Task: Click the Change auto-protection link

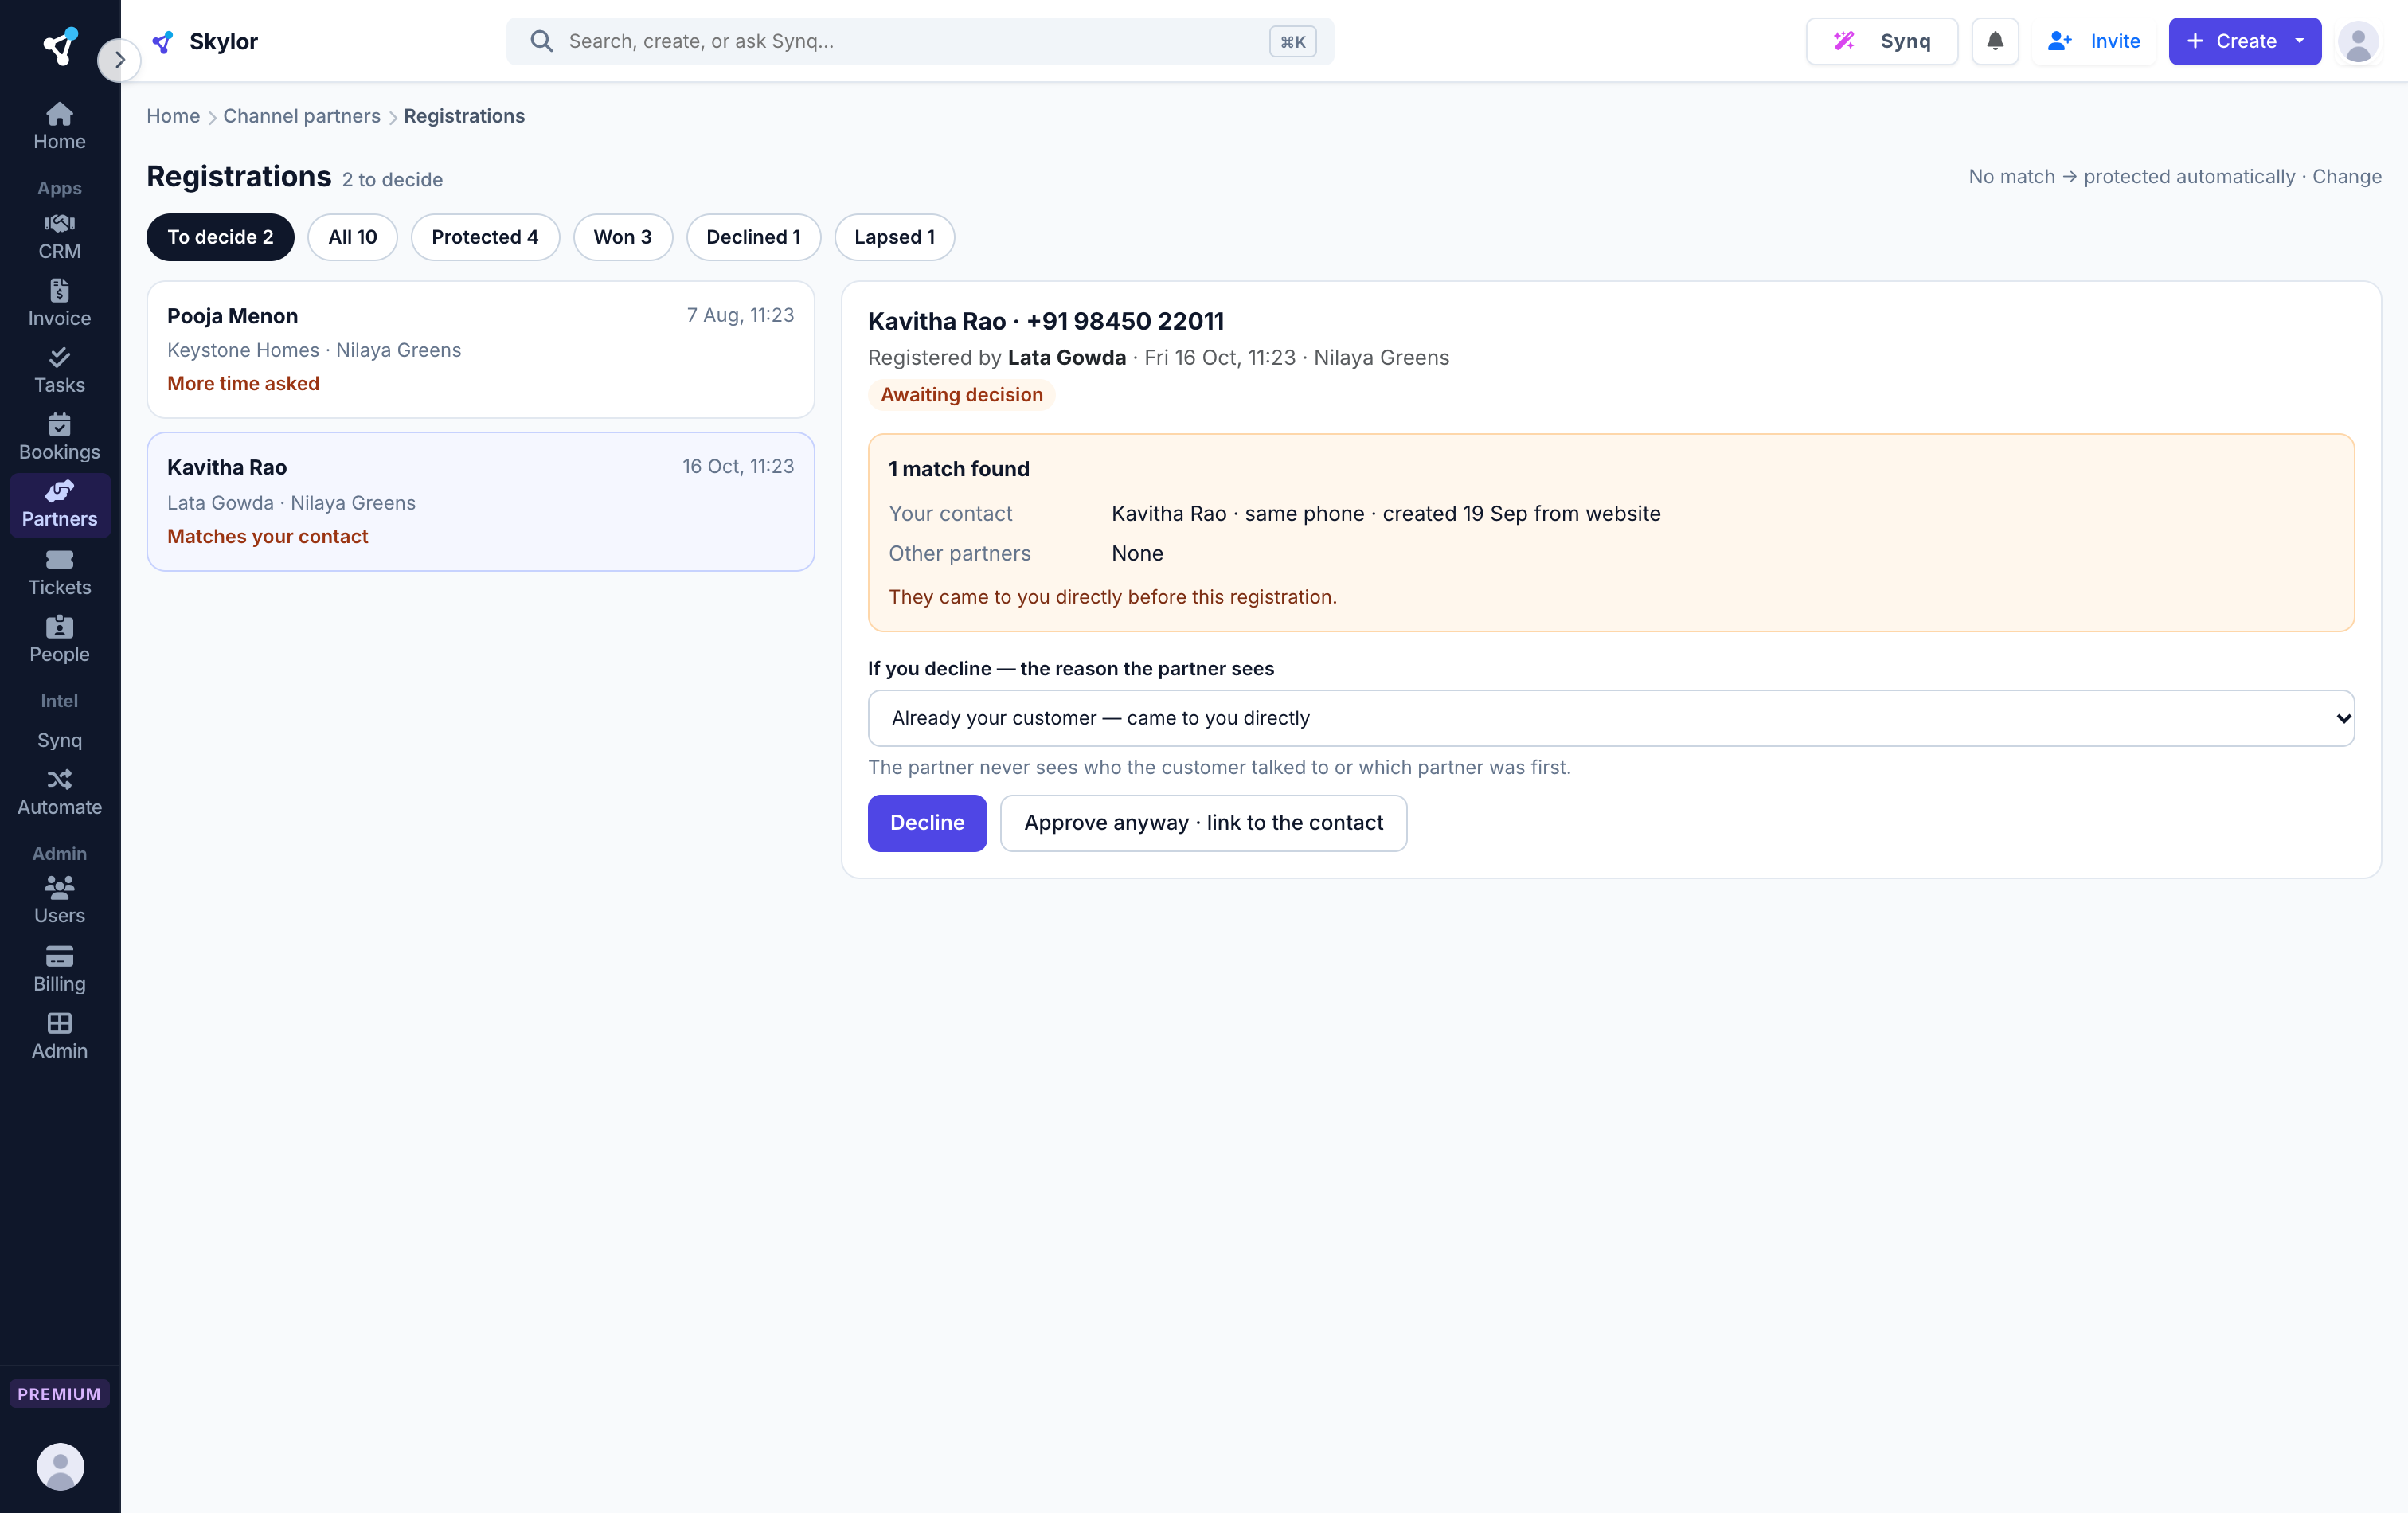Action: tap(2346, 177)
